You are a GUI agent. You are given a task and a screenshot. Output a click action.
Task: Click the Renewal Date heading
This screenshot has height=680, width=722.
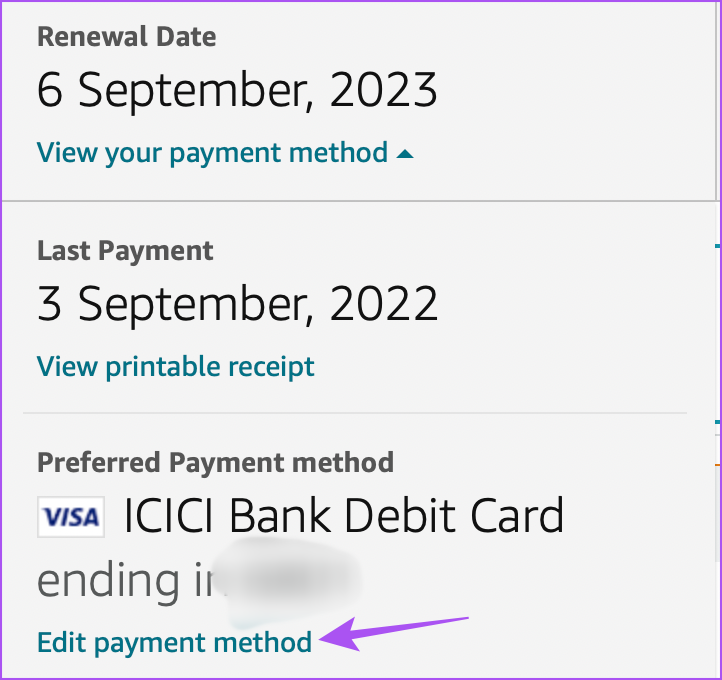(x=127, y=37)
